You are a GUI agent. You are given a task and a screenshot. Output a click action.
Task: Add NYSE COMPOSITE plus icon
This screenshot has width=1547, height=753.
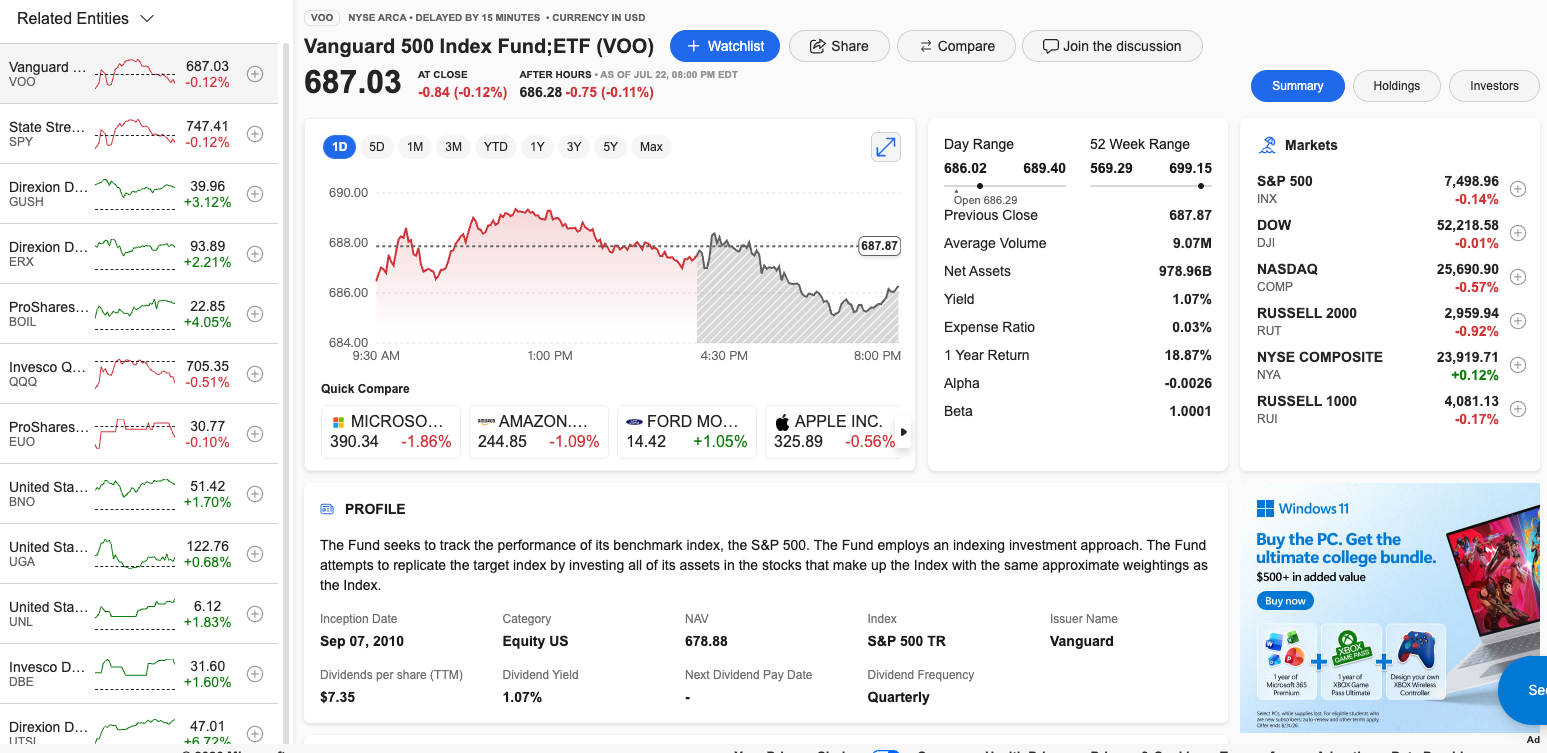click(1518, 365)
